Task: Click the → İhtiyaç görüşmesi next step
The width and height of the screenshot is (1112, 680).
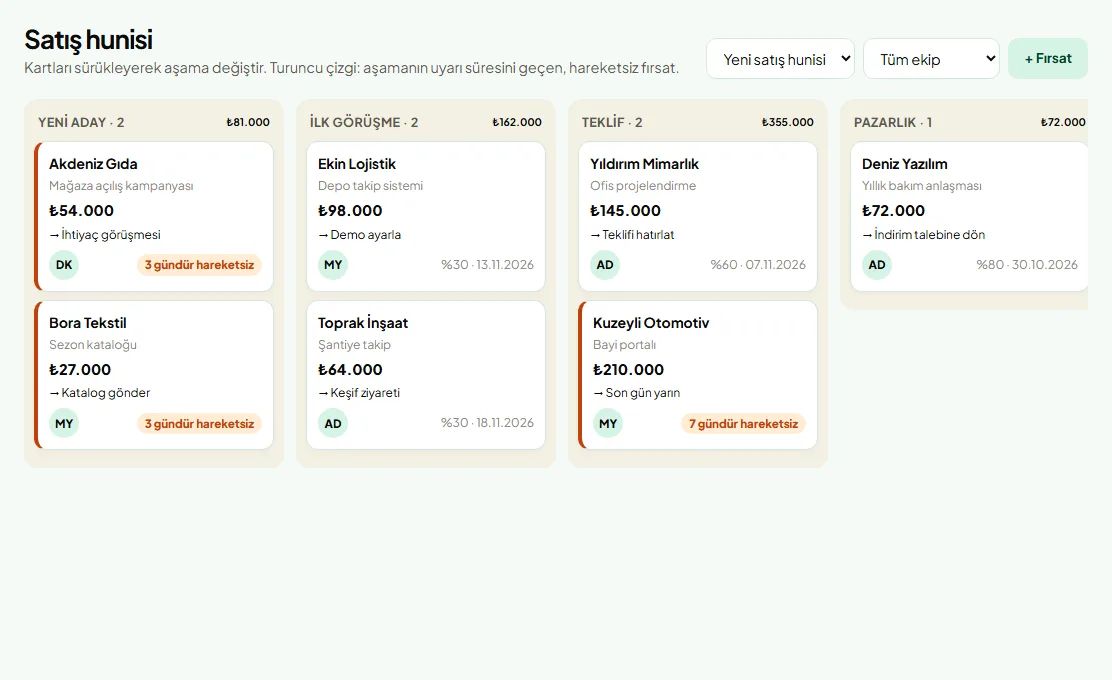Action: (105, 235)
